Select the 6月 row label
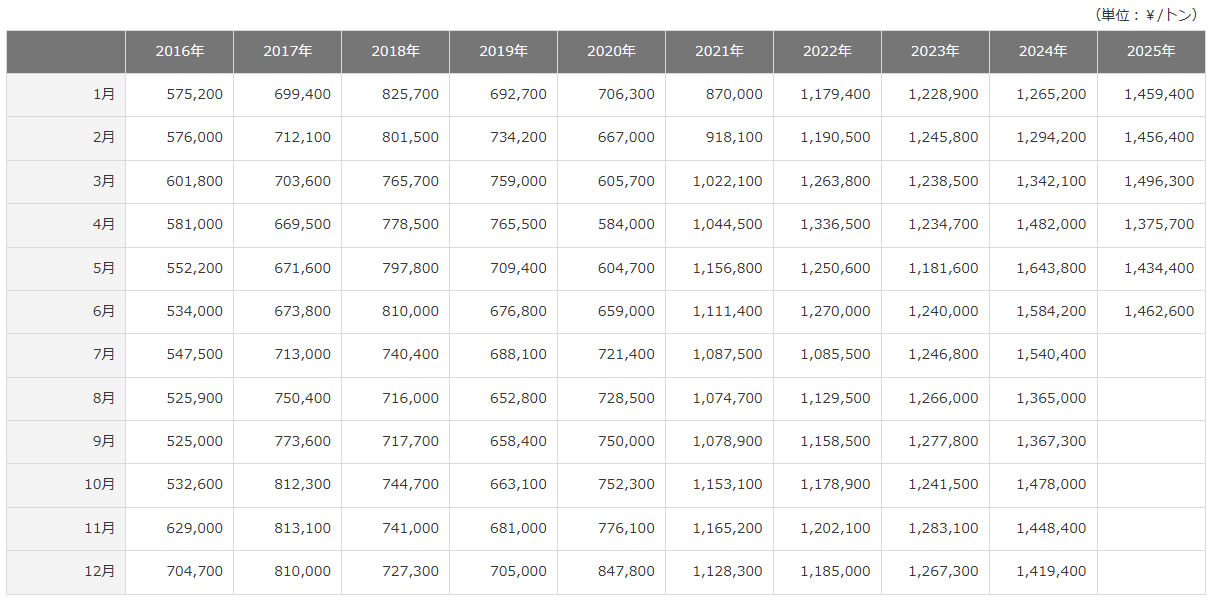This screenshot has height=601, width=1212. coord(103,311)
